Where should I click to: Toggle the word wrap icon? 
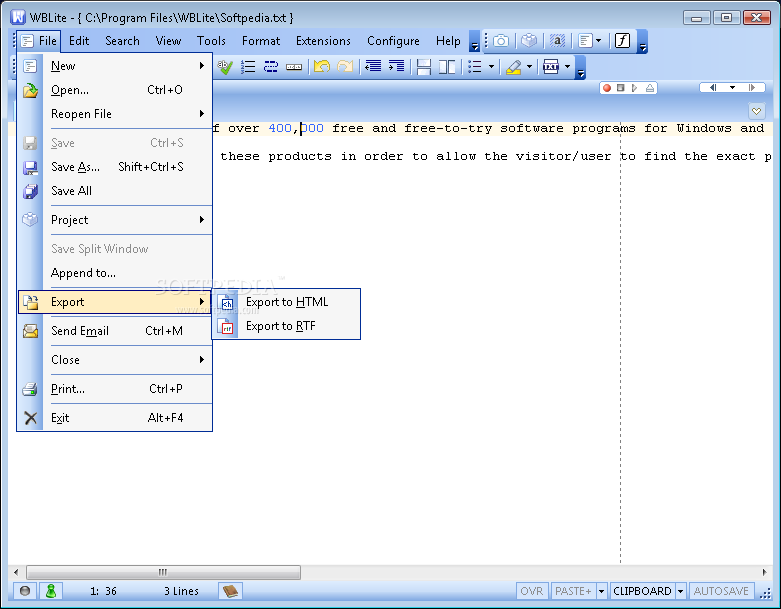click(271, 67)
